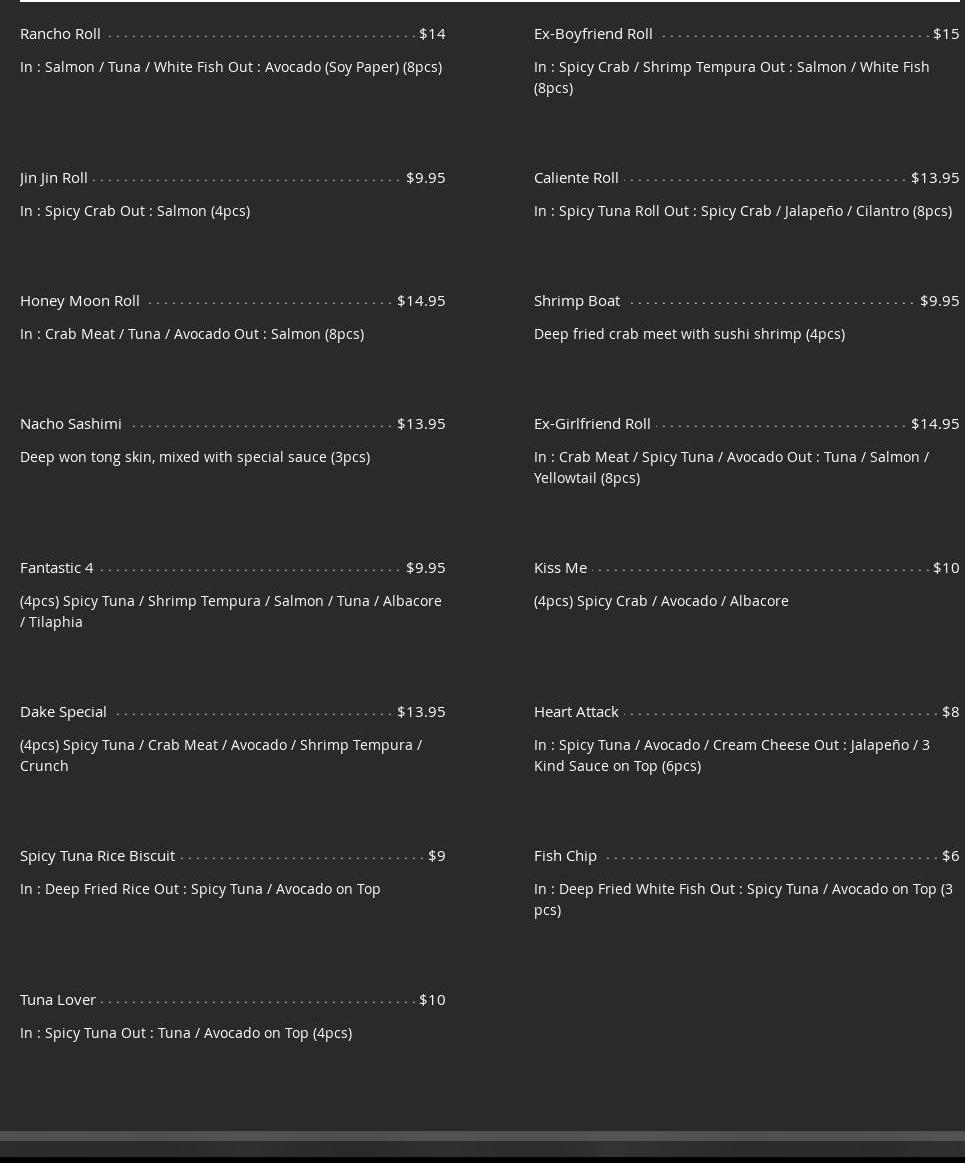Click the $15 Ex-Boyfriend Roll price
The width and height of the screenshot is (965, 1163).
(945, 33)
